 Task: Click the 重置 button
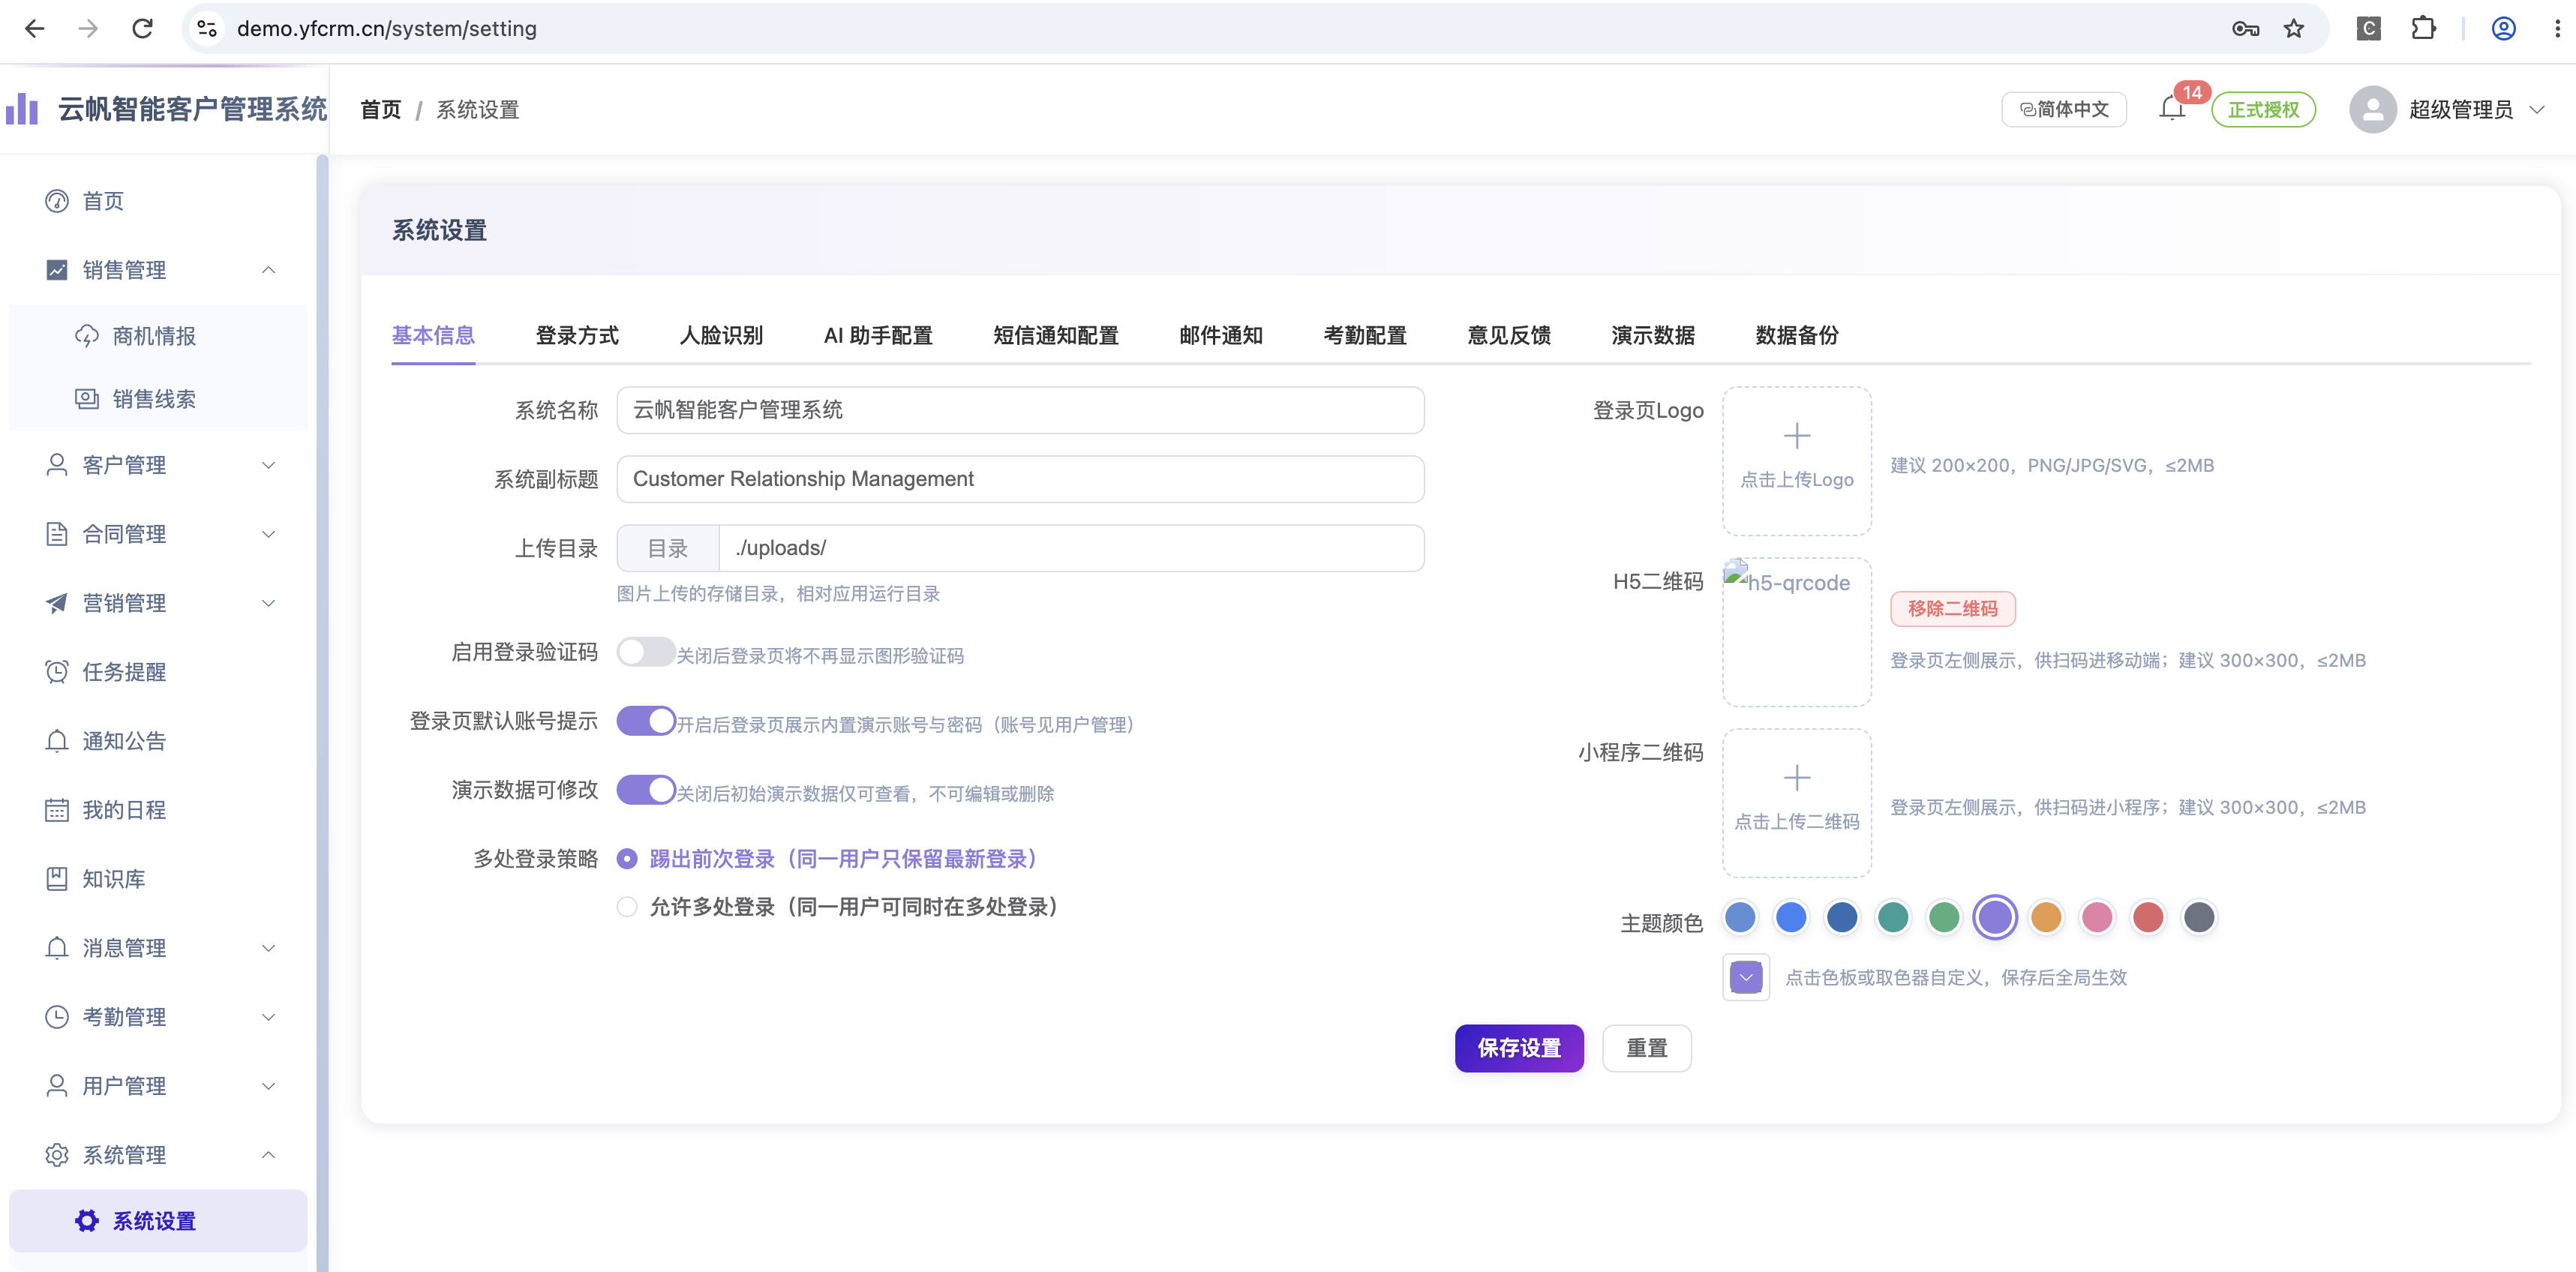(1647, 1048)
